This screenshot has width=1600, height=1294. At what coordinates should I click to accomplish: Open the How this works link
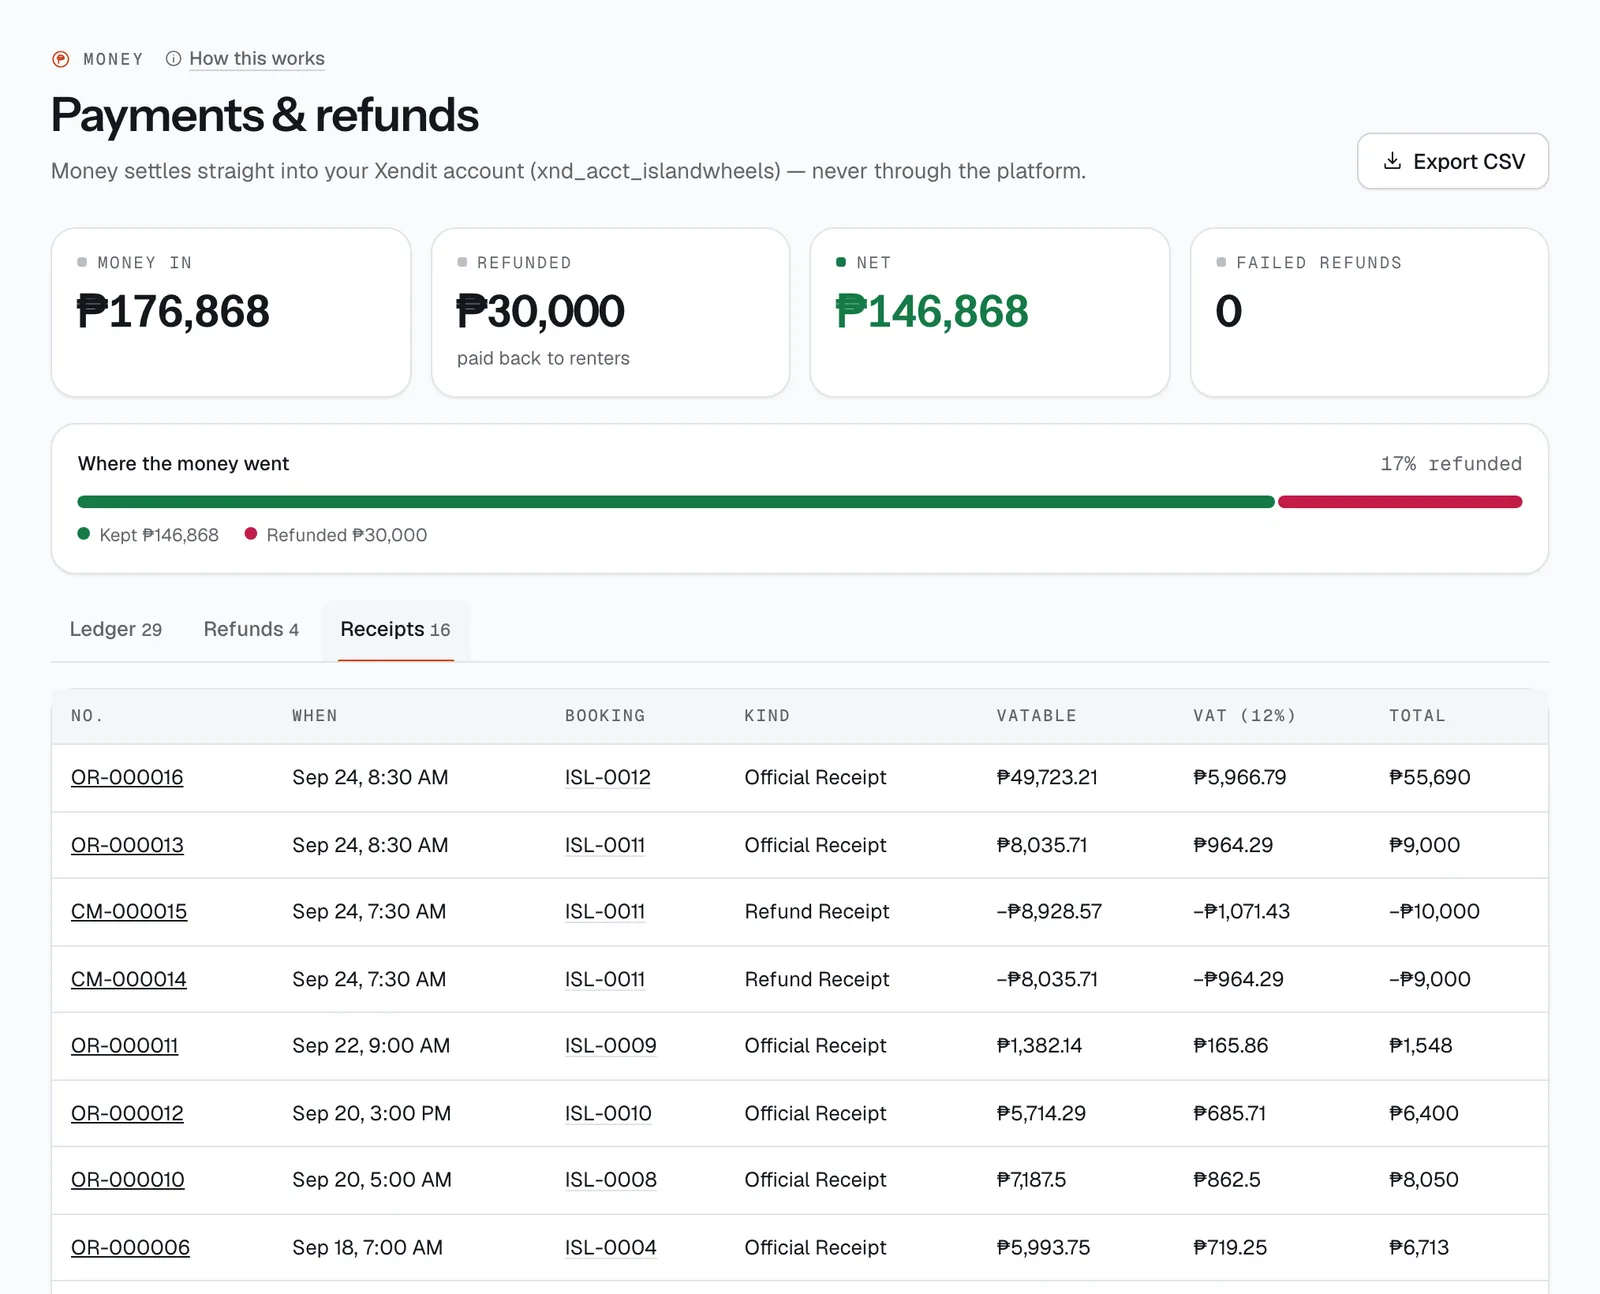[257, 59]
